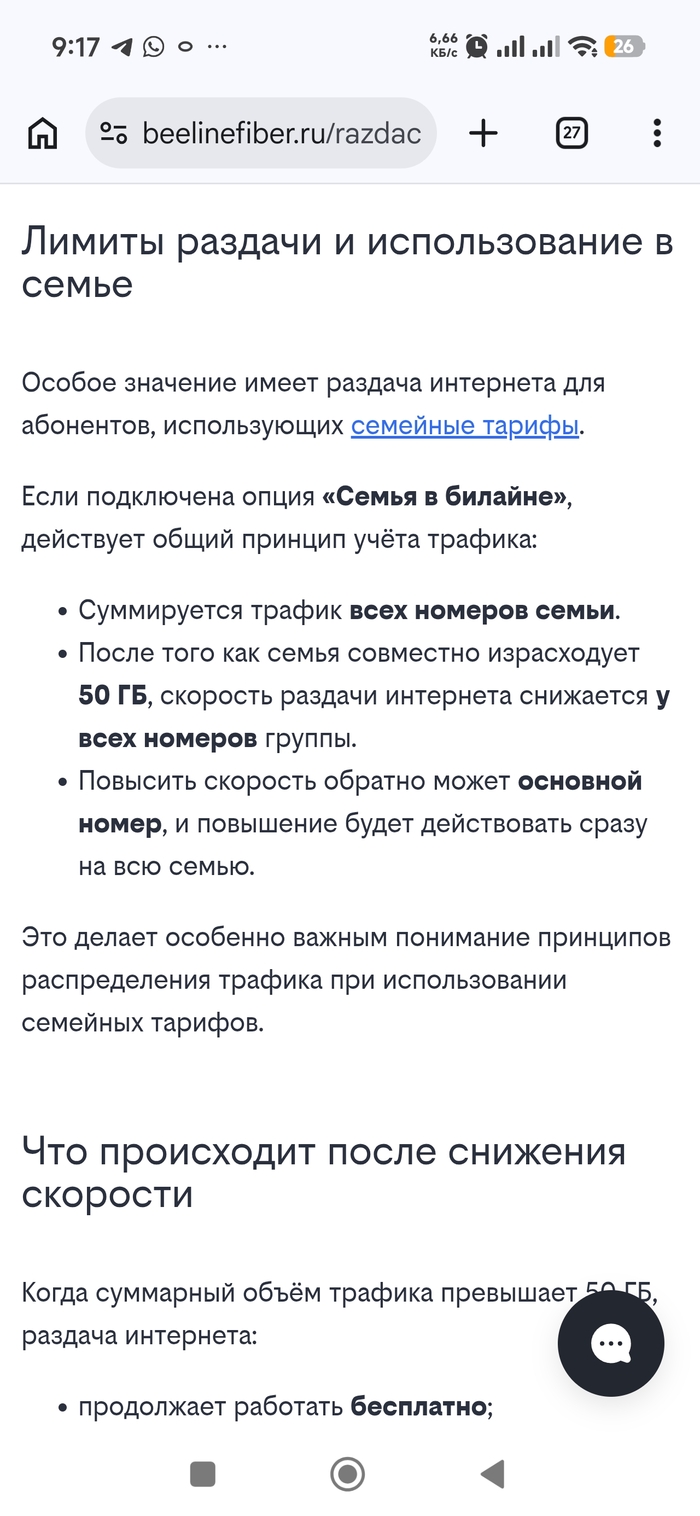This screenshot has width=700, height=1516.
Task: Open a new tab with plus icon
Action: [x=483, y=133]
